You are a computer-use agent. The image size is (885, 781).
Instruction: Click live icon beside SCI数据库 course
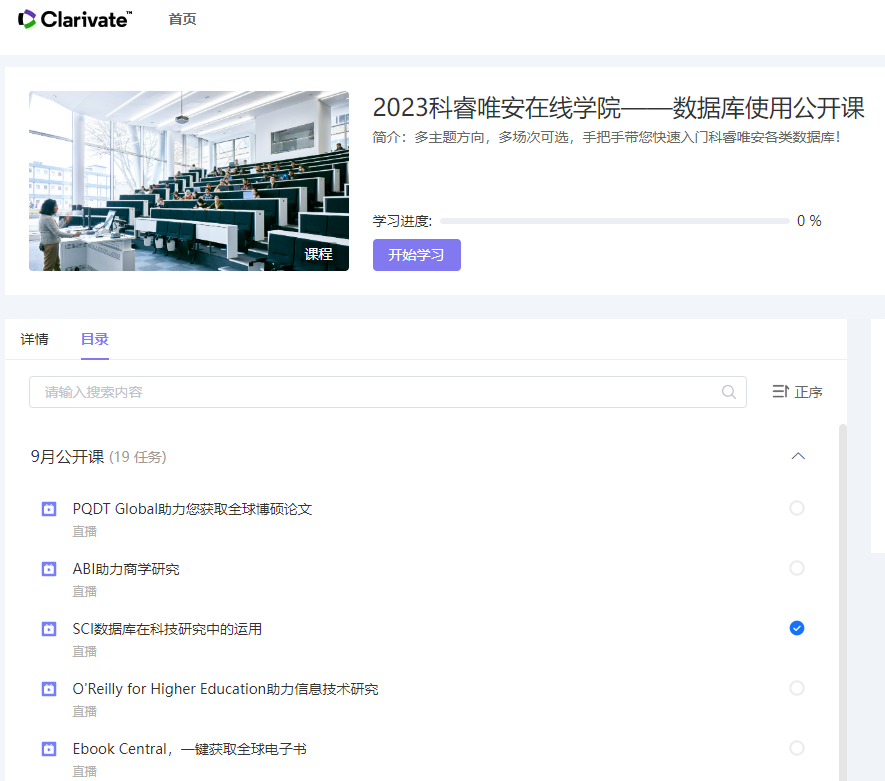(x=49, y=629)
